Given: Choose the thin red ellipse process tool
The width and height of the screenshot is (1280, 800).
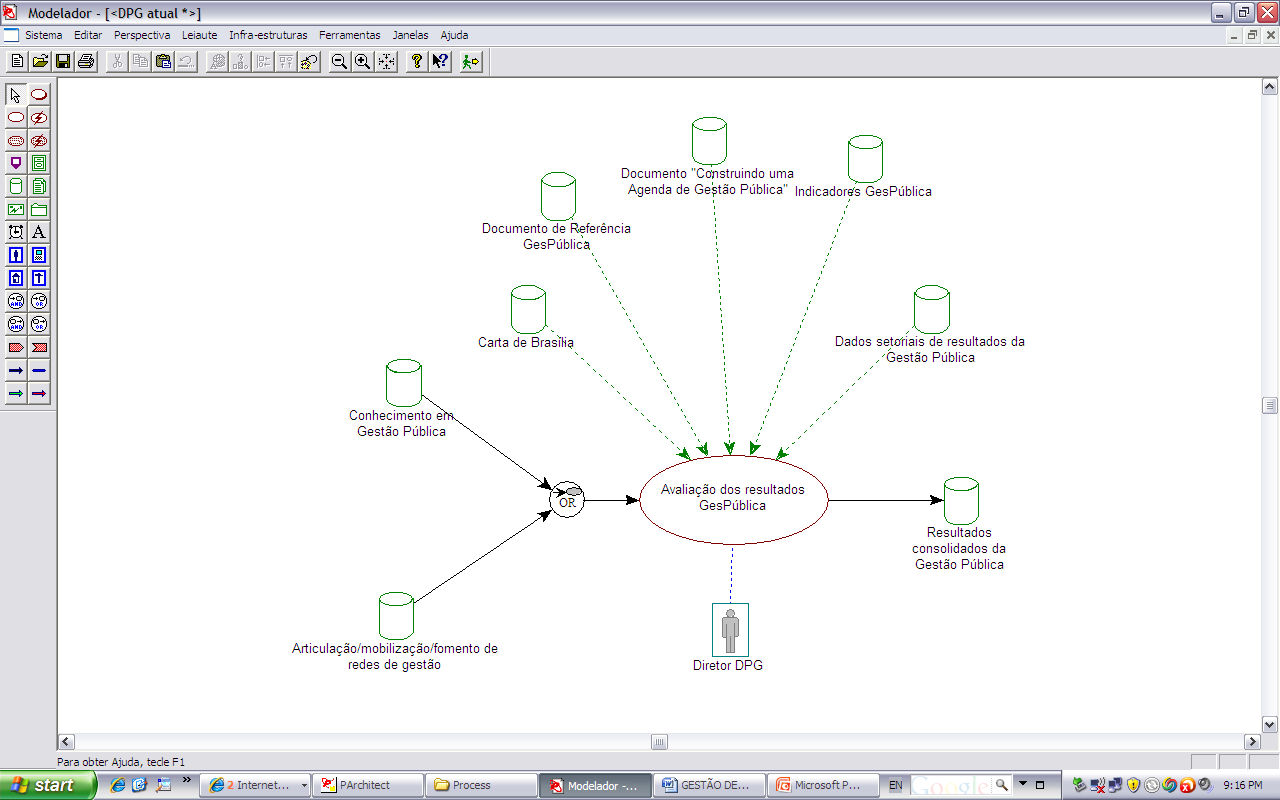Looking at the screenshot, I should 16,118.
